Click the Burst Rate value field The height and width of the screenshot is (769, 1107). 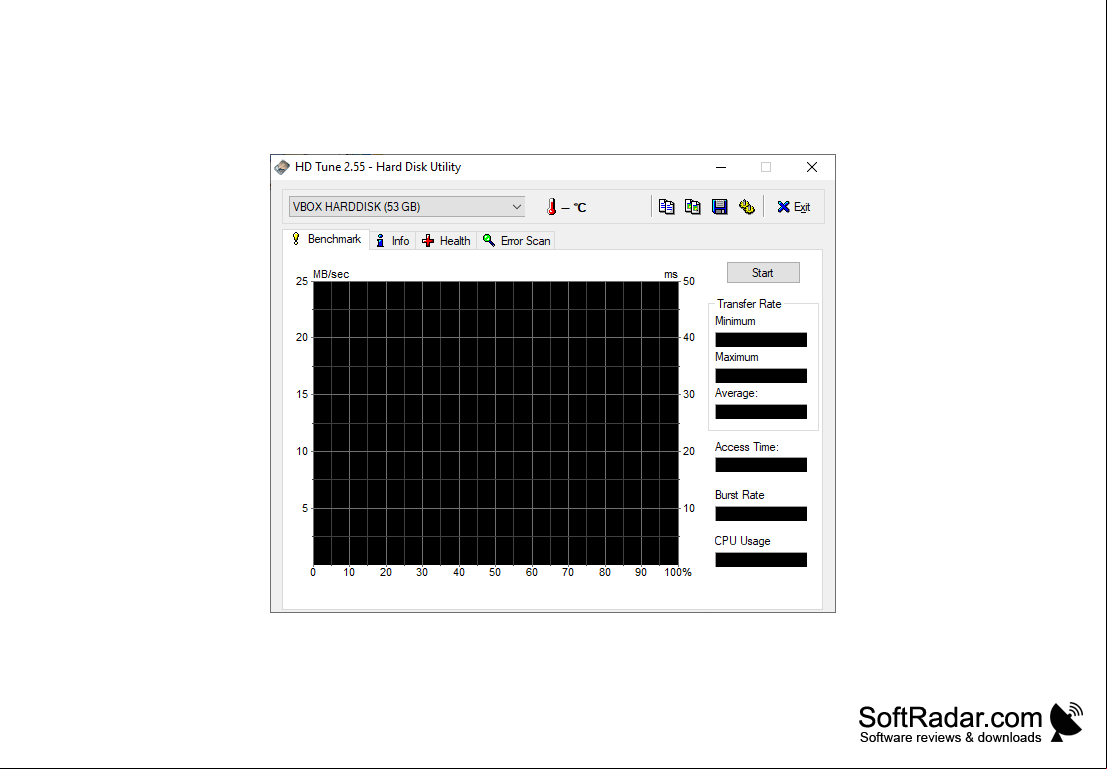(x=761, y=513)
